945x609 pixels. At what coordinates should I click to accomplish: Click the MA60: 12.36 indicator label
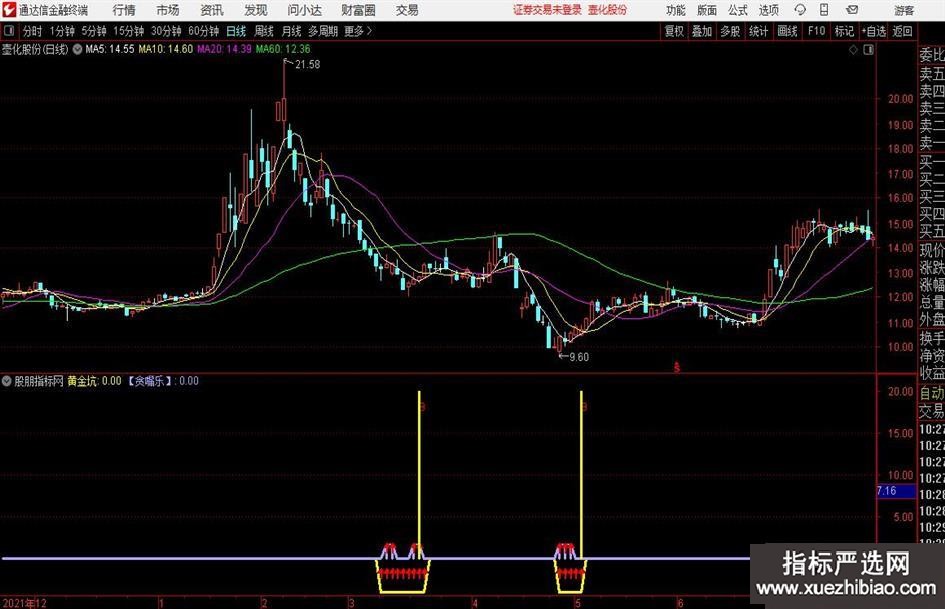(x=283, y=49)
